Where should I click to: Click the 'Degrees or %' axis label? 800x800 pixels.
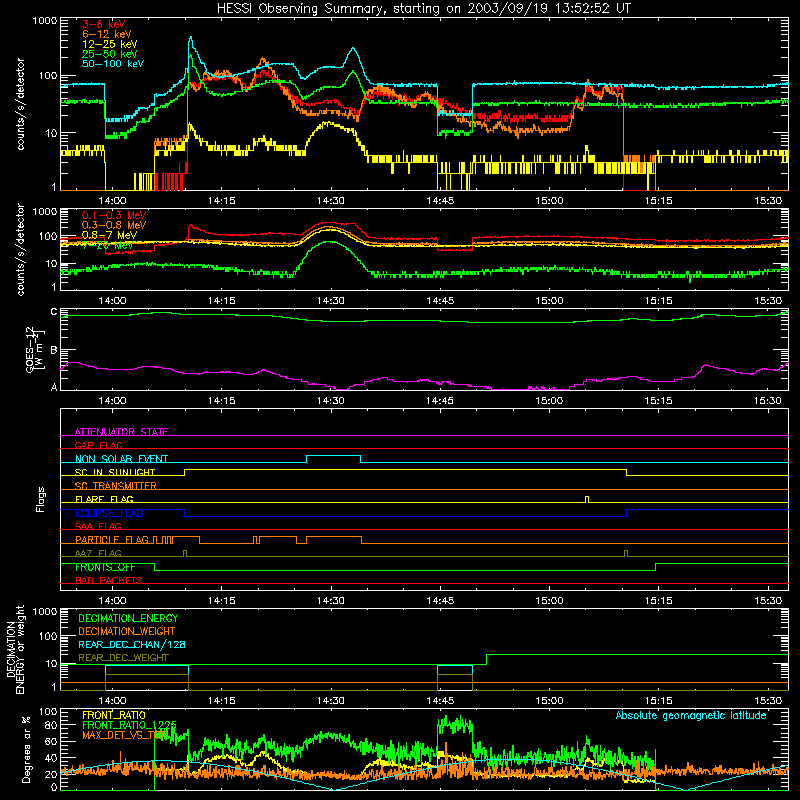coord(26,749)
